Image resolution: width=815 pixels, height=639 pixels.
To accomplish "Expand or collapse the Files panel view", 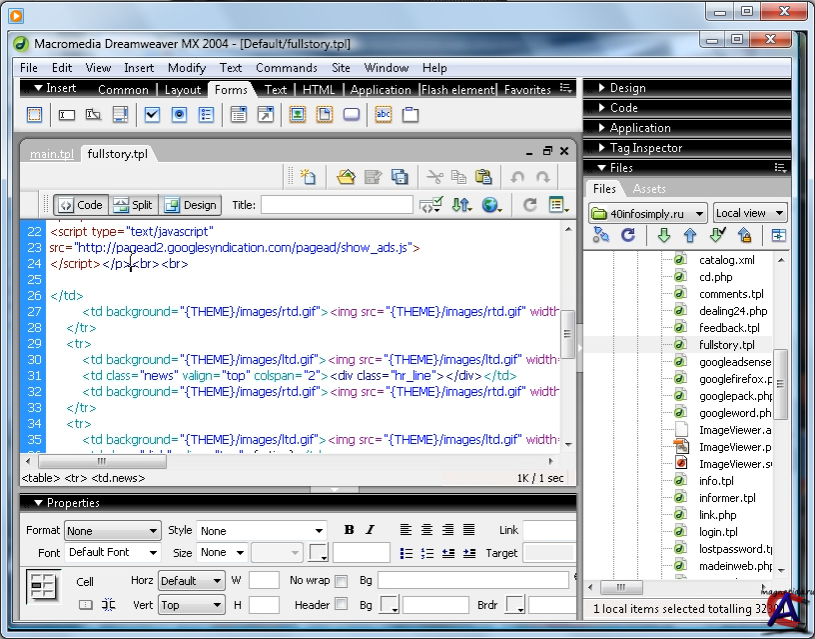I will point(778,236).
